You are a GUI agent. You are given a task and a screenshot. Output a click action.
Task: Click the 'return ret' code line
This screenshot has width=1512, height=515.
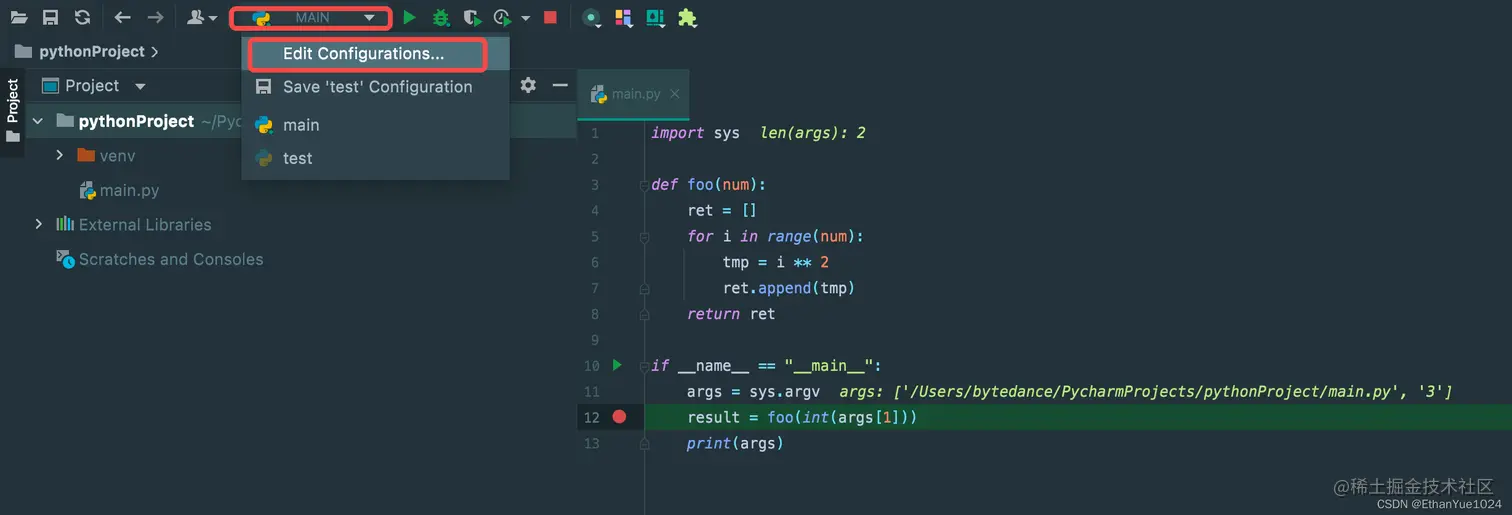coord(731,314)
